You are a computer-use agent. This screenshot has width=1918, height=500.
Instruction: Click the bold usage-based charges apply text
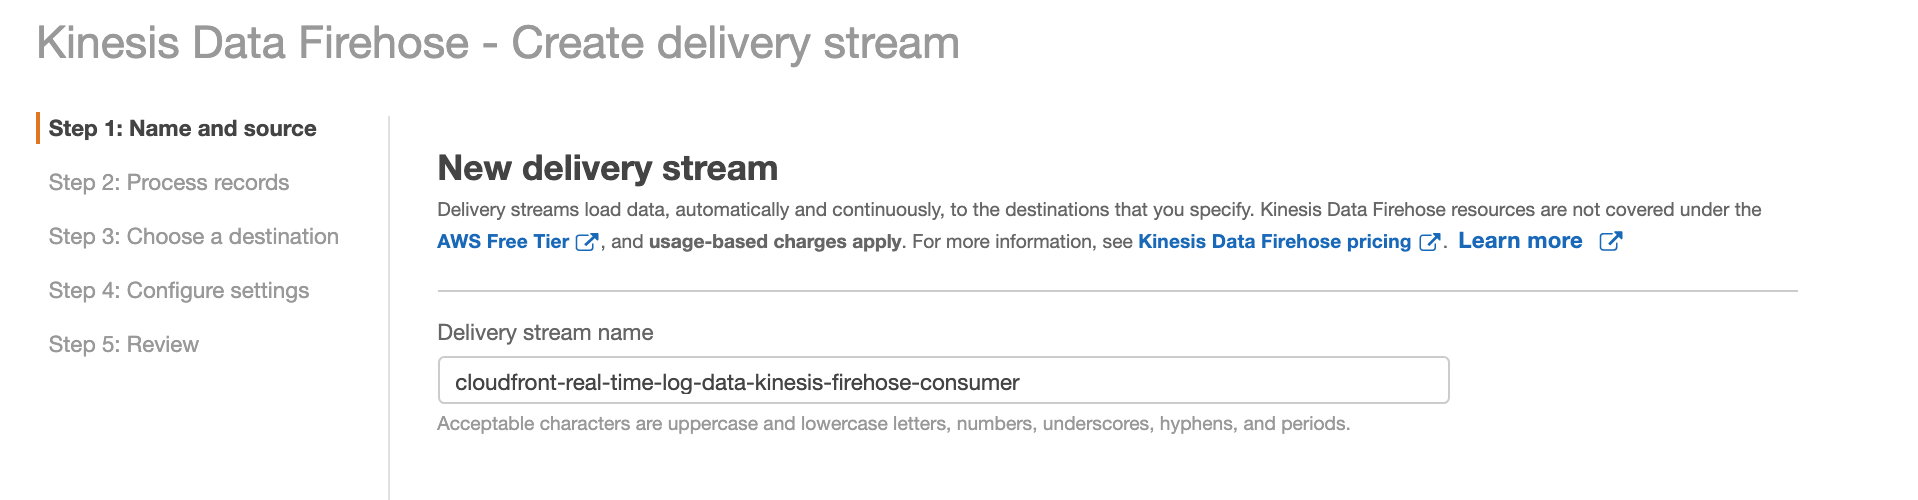tap(775, 242)
